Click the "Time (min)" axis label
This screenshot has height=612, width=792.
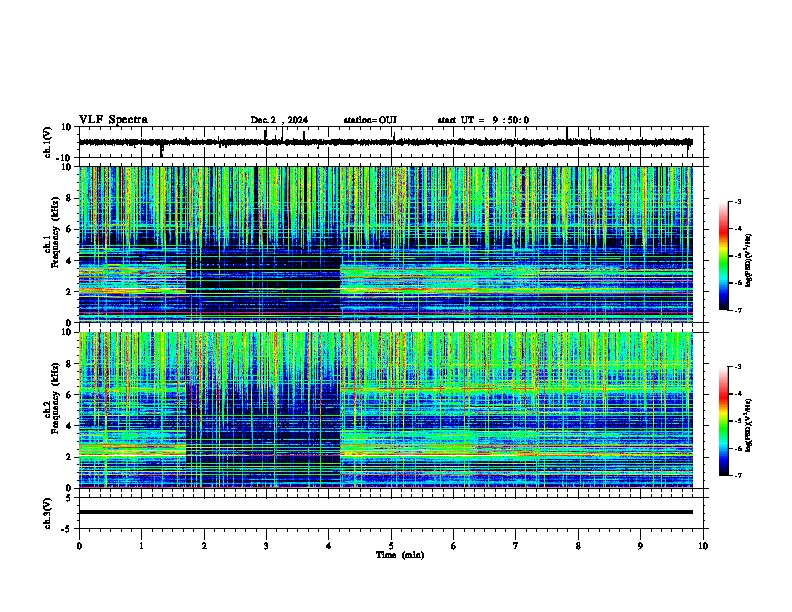pyautogui.click(x=400, y=555)
